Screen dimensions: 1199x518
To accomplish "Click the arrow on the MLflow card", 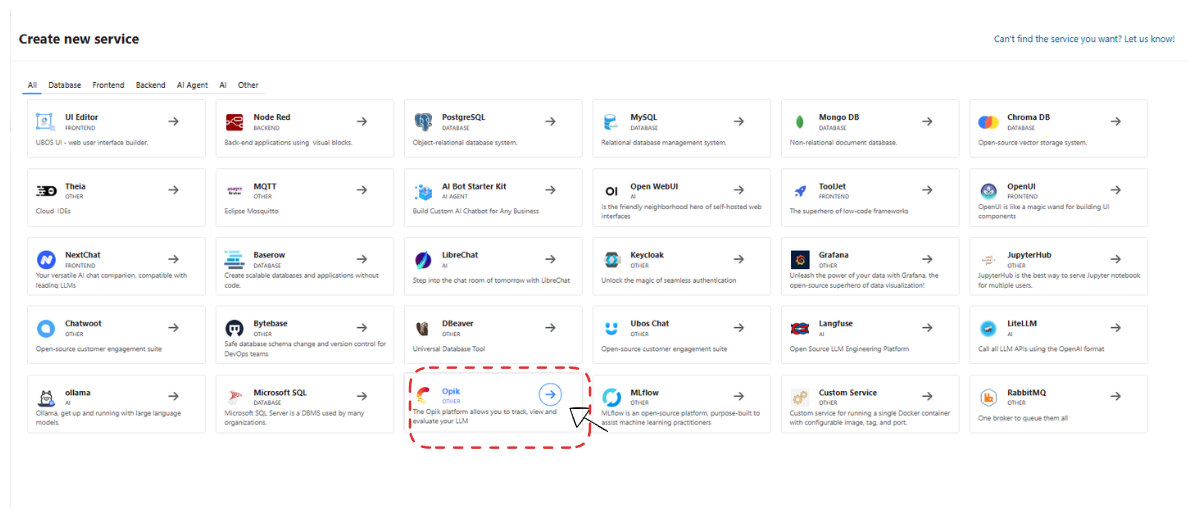I will [739, 396].
